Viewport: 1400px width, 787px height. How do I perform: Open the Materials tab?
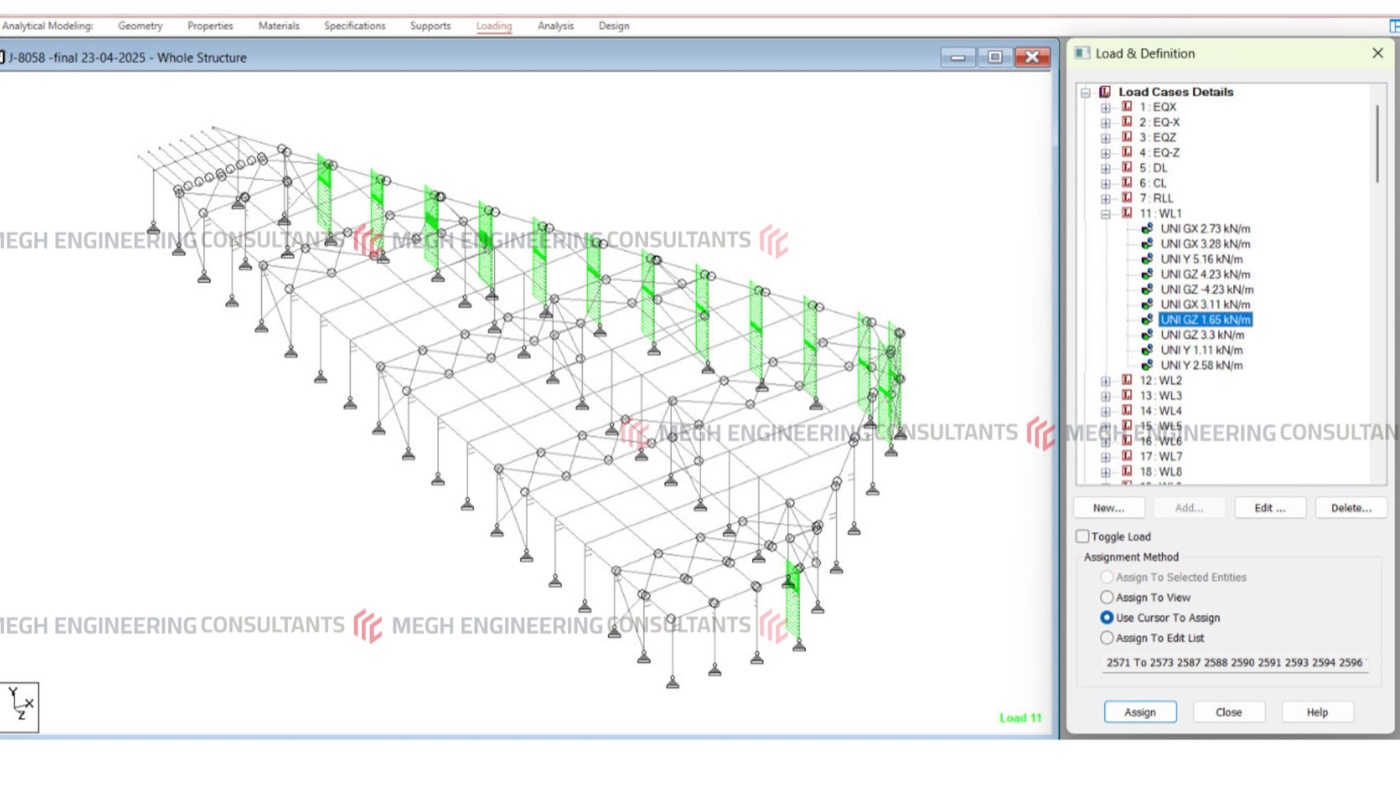[279, 26]
